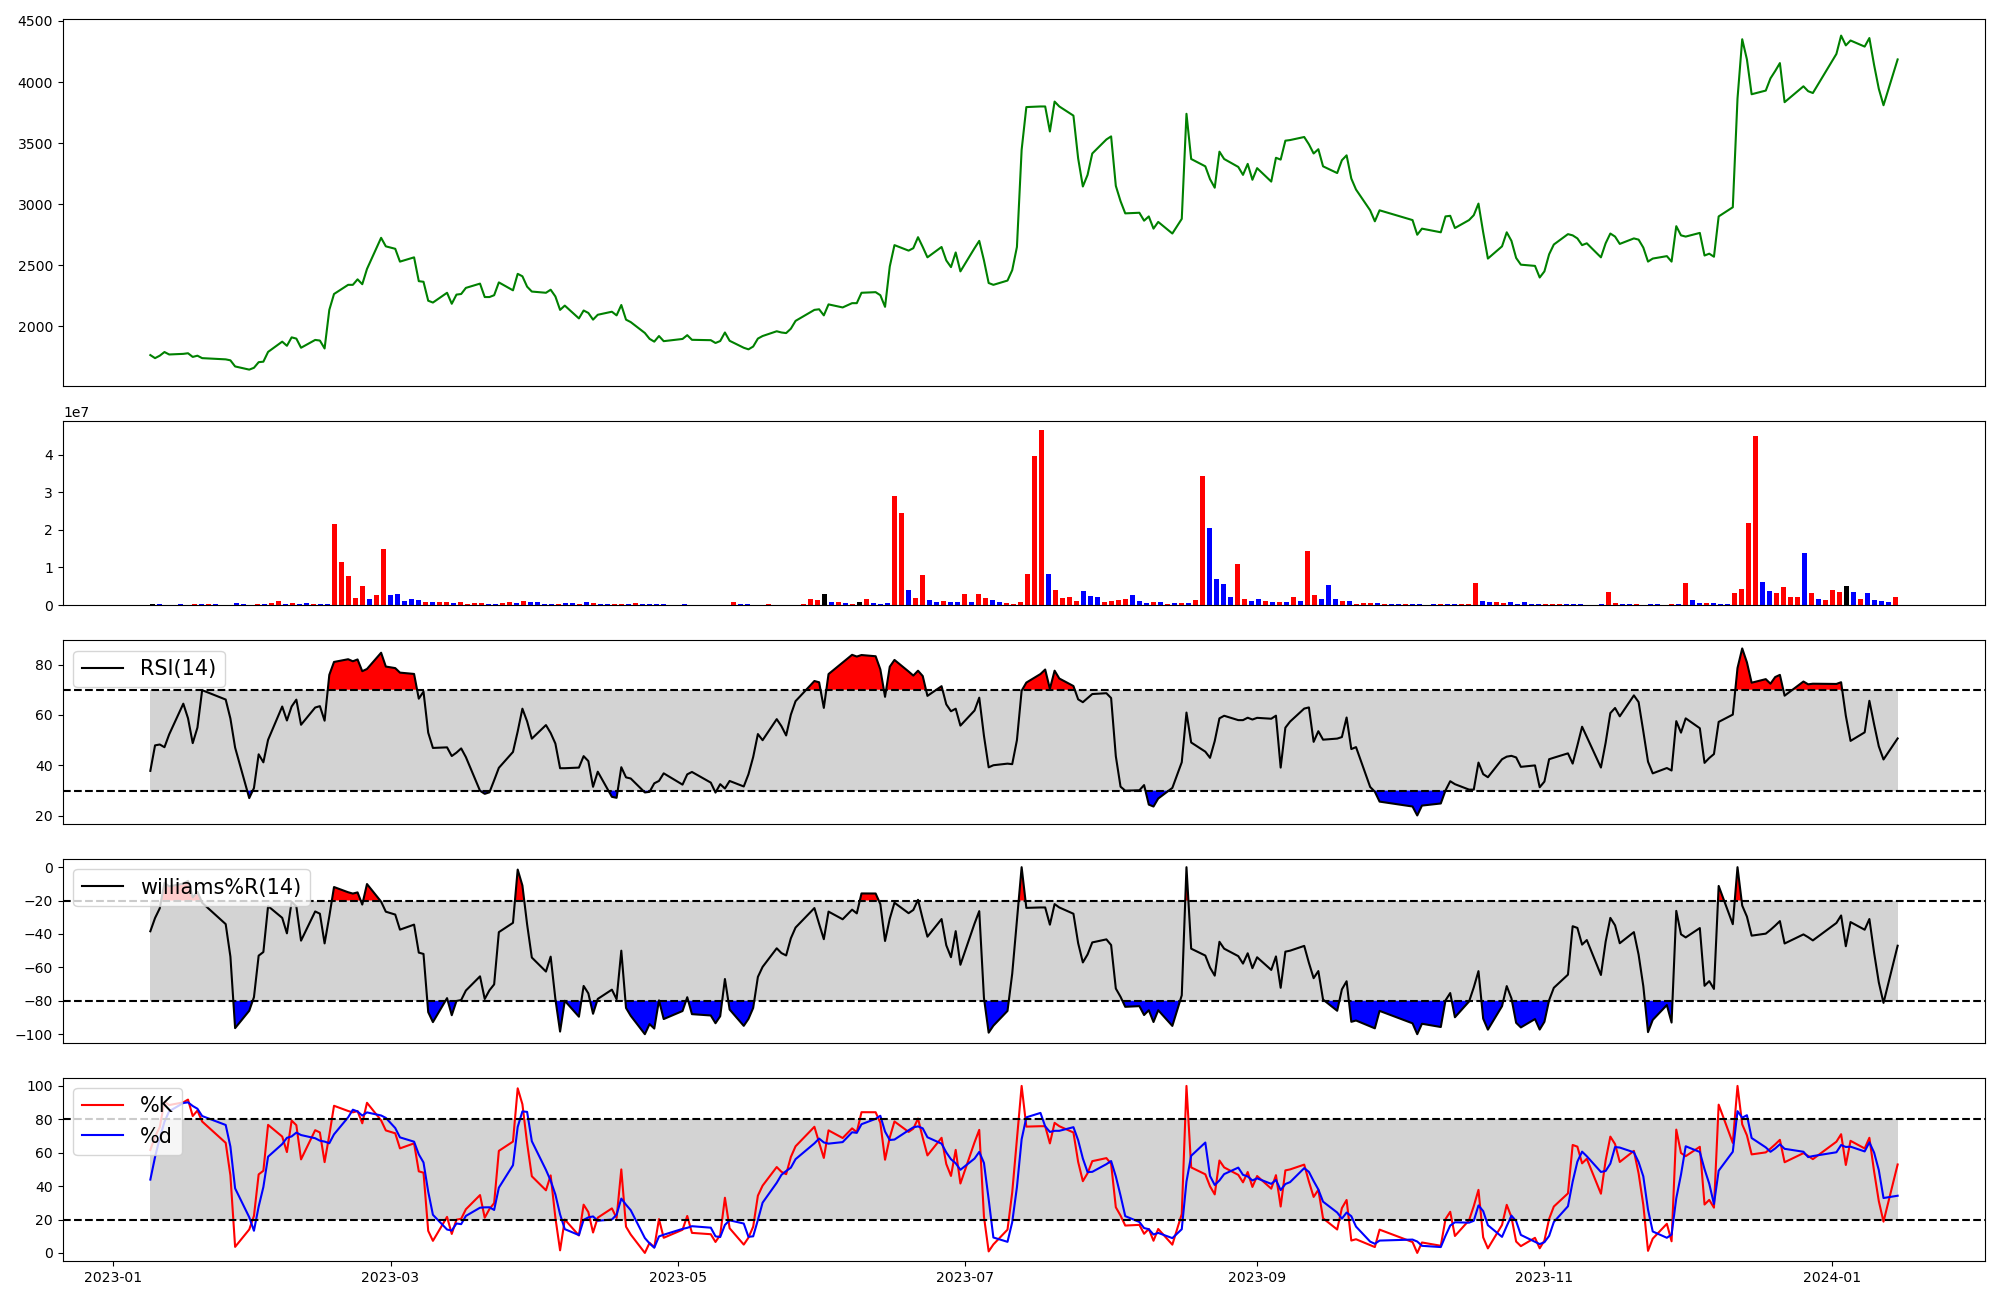Click the 2000 price axis tick label
This screenshot has width=2000, height=1300.
35,327
